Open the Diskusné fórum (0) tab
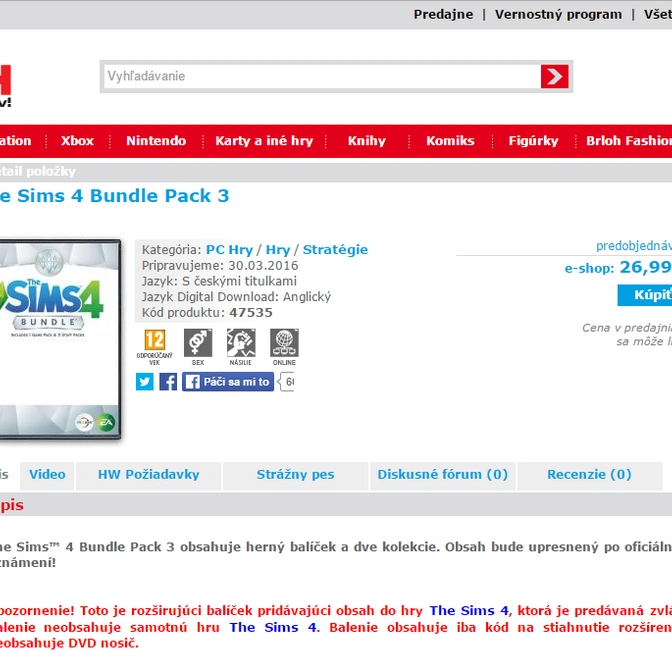 pyautogui.click(x=443, y=474)
